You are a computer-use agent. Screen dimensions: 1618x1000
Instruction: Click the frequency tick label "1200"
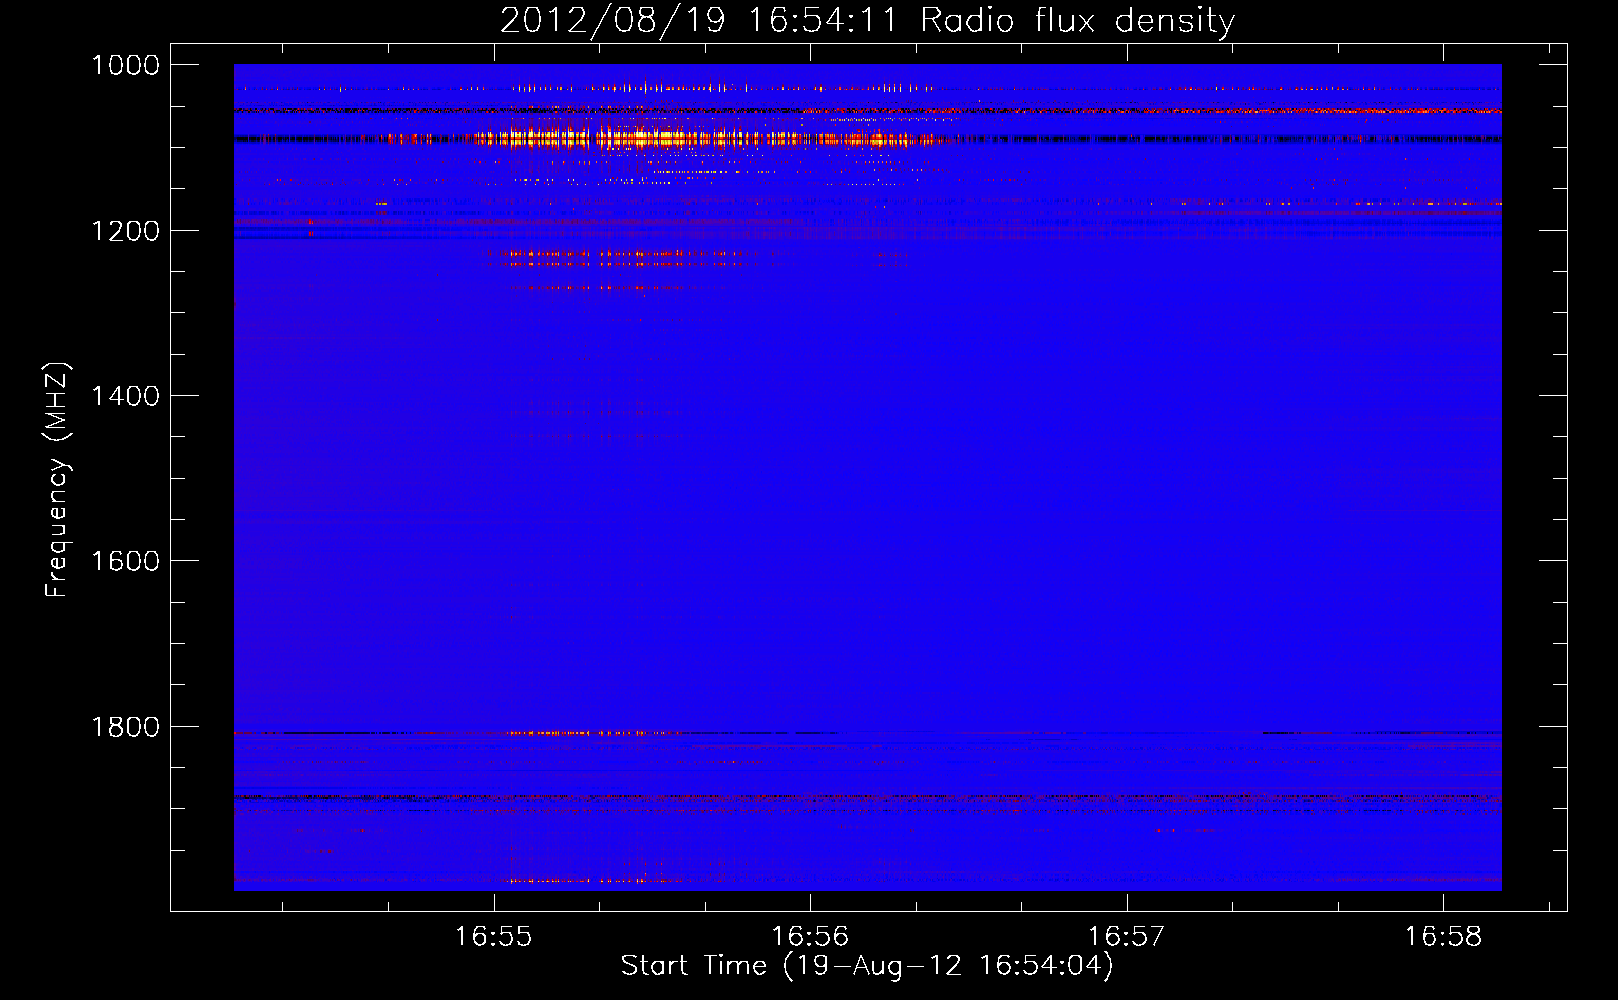(125, 231)
